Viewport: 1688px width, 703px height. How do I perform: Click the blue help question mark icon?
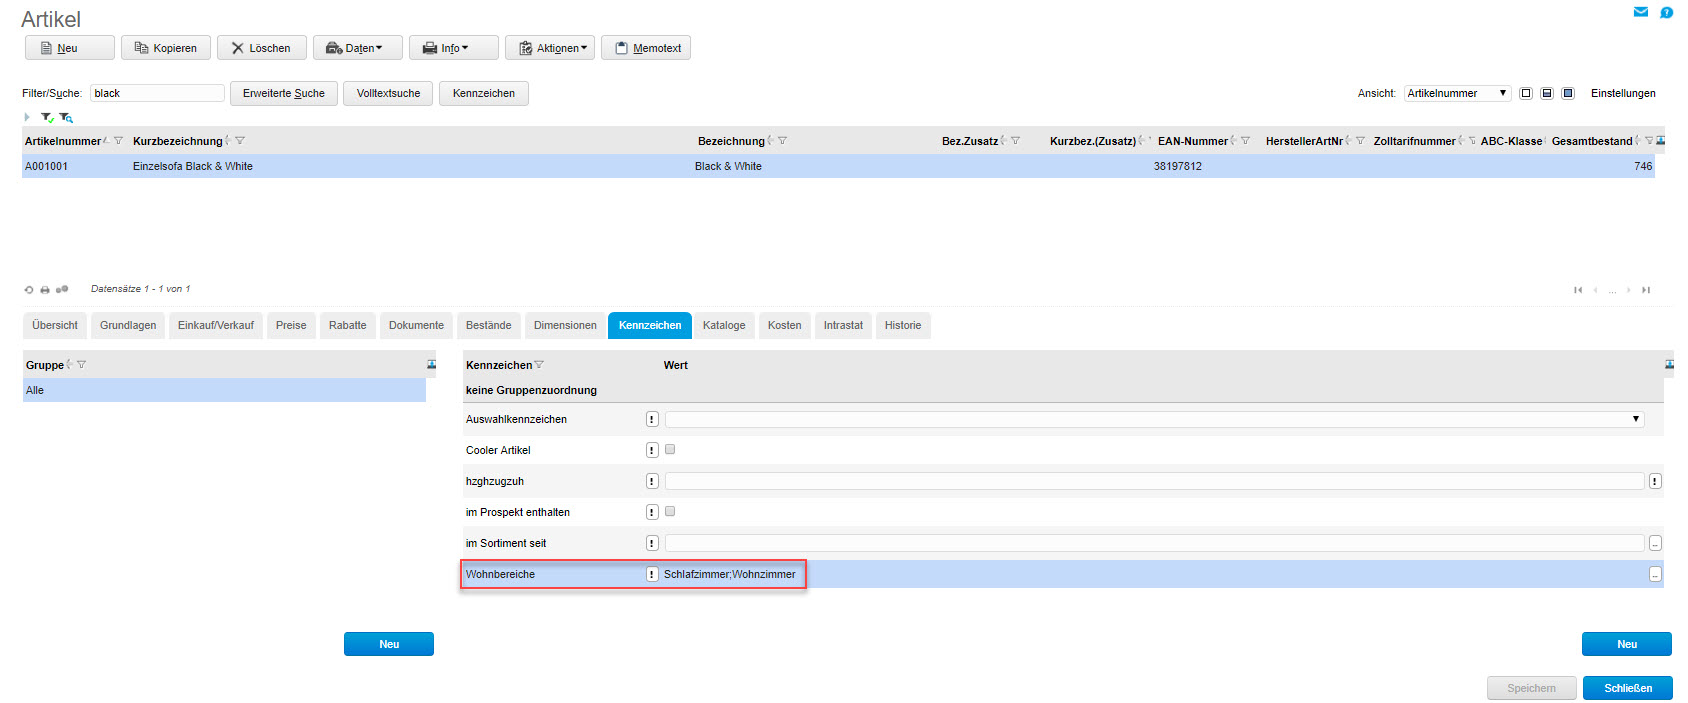pos(1666,13)
